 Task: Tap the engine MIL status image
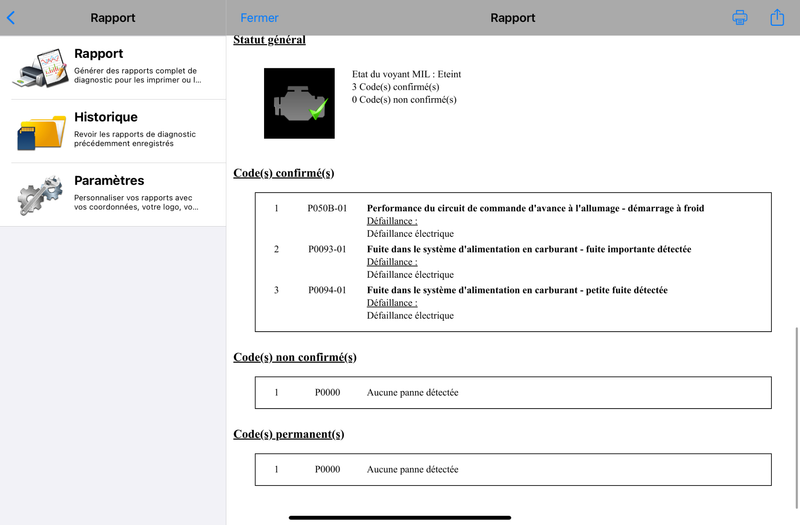(x=299, y=103)
